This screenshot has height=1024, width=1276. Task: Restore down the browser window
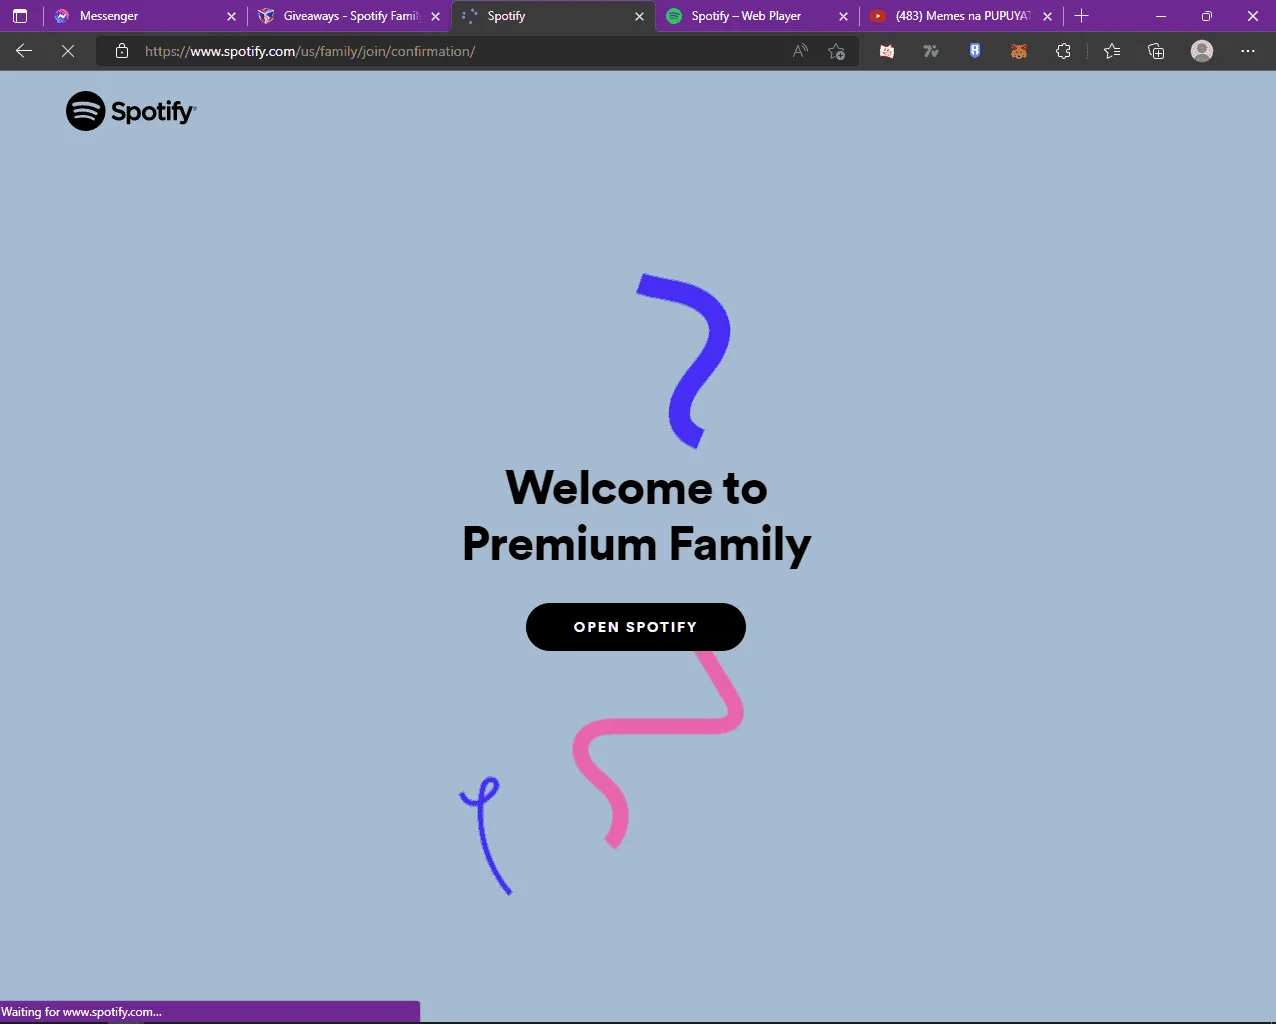1207,16
